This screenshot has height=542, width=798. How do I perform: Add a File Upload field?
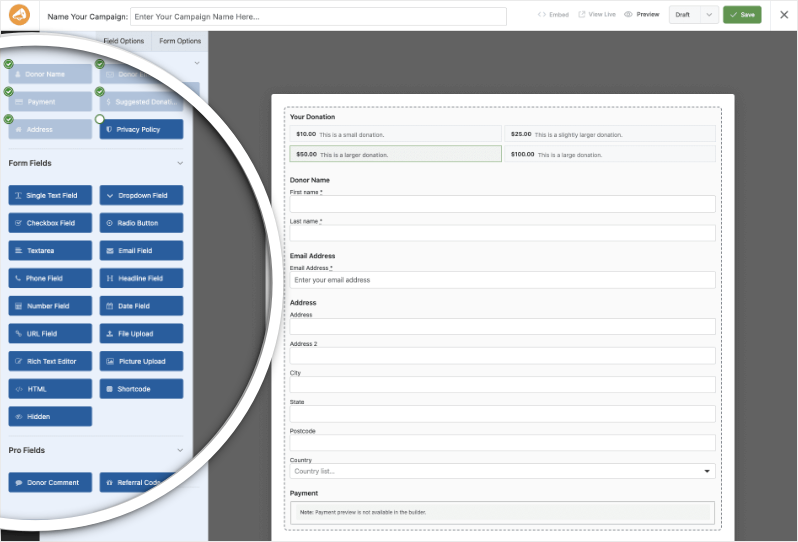click(141, 334)
